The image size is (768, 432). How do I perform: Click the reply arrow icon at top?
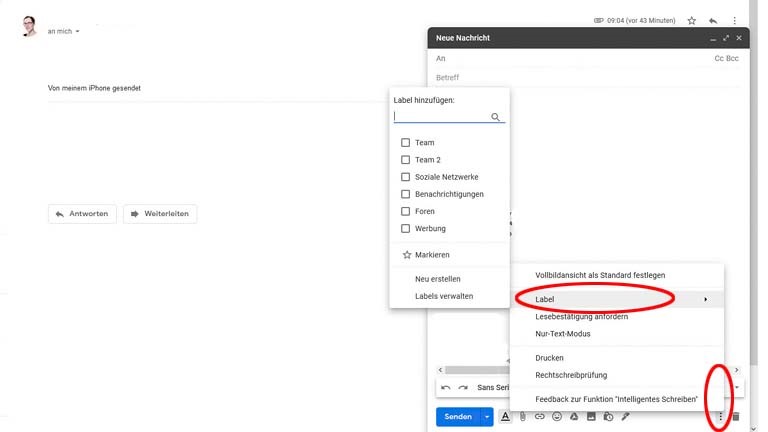(713, 20)
